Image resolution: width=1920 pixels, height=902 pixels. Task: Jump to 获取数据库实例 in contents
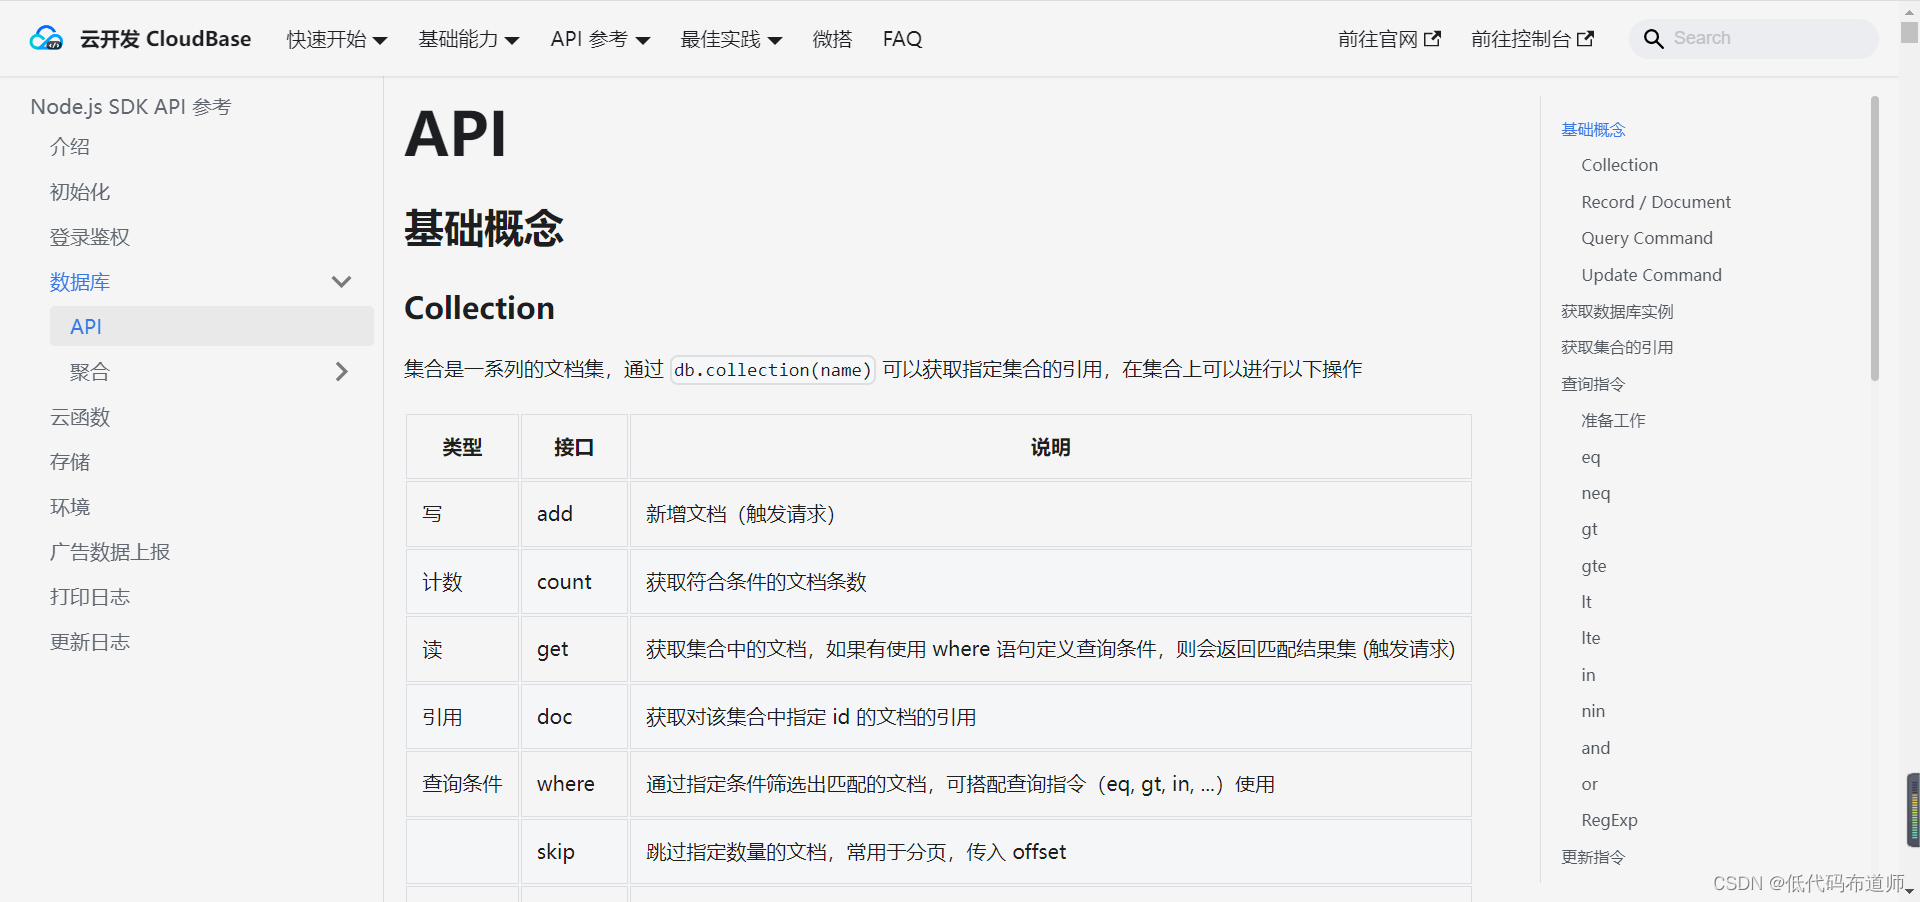[x=1617, y=311]
